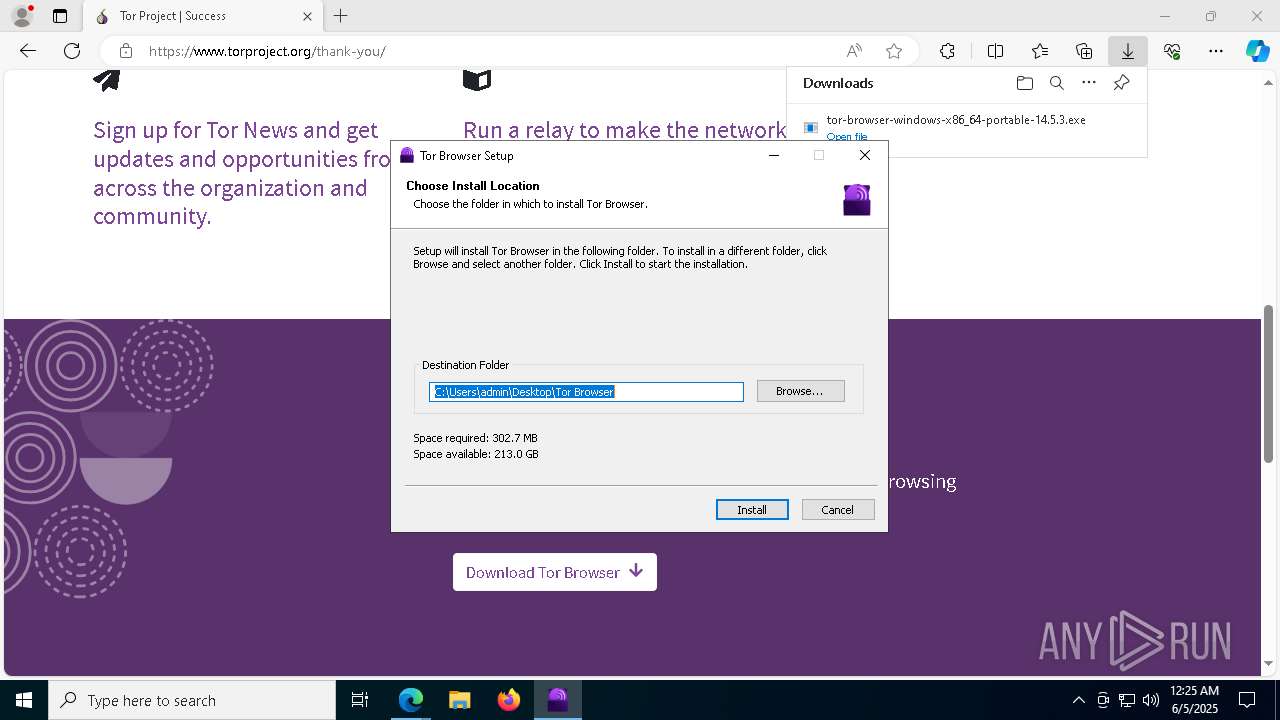Image resolution: width=1280 pixels, height=720 pixels.
Task: Cancel the Tor Browser Setup
Action: 838,510
